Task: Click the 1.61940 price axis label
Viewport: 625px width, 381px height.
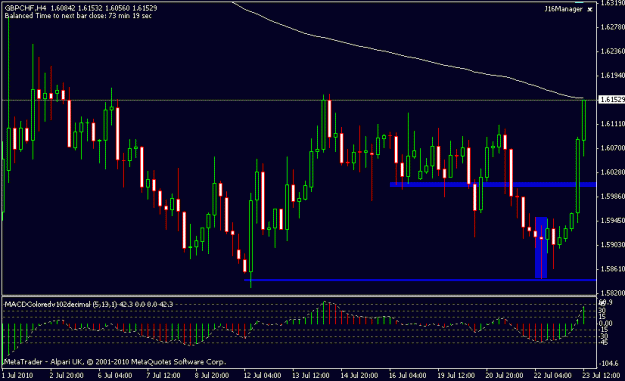Action: pos(612,75)
